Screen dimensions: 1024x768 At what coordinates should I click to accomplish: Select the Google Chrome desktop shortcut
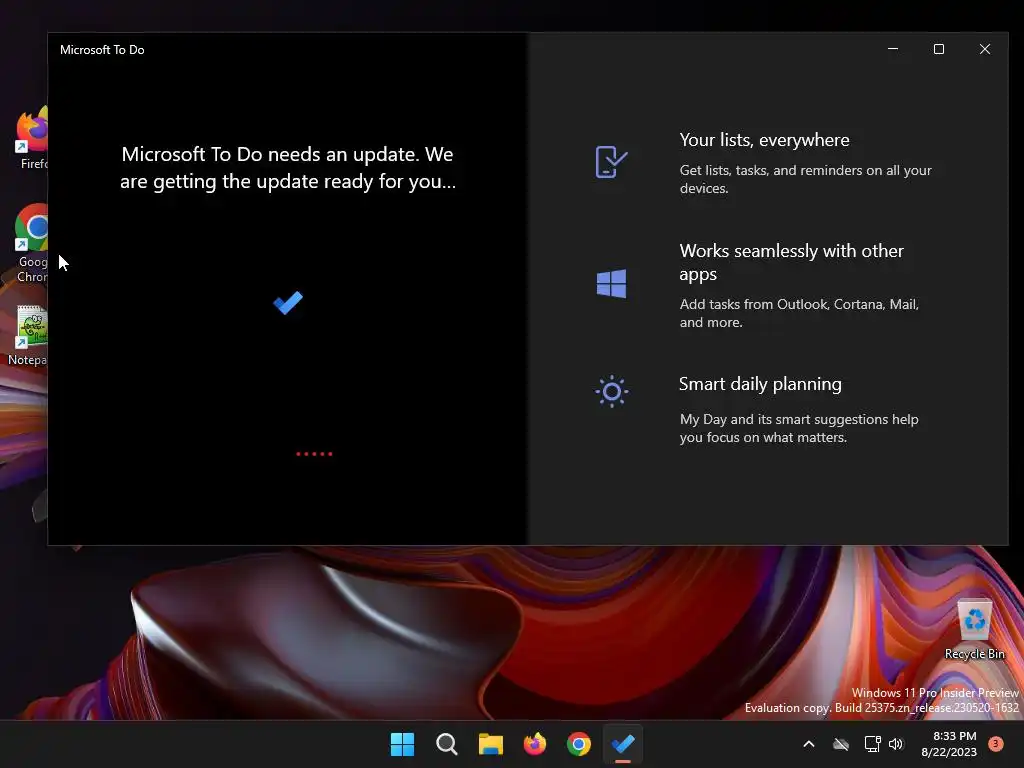coord(32,243)
